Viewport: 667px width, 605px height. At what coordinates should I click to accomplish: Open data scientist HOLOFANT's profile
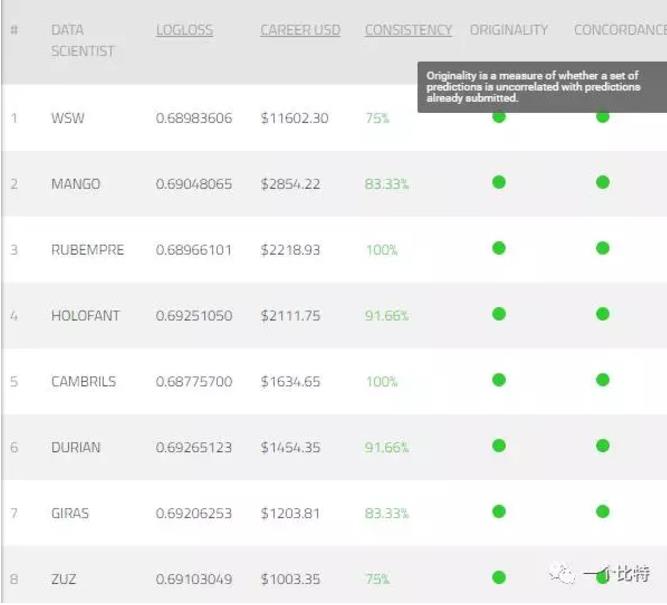86,316
